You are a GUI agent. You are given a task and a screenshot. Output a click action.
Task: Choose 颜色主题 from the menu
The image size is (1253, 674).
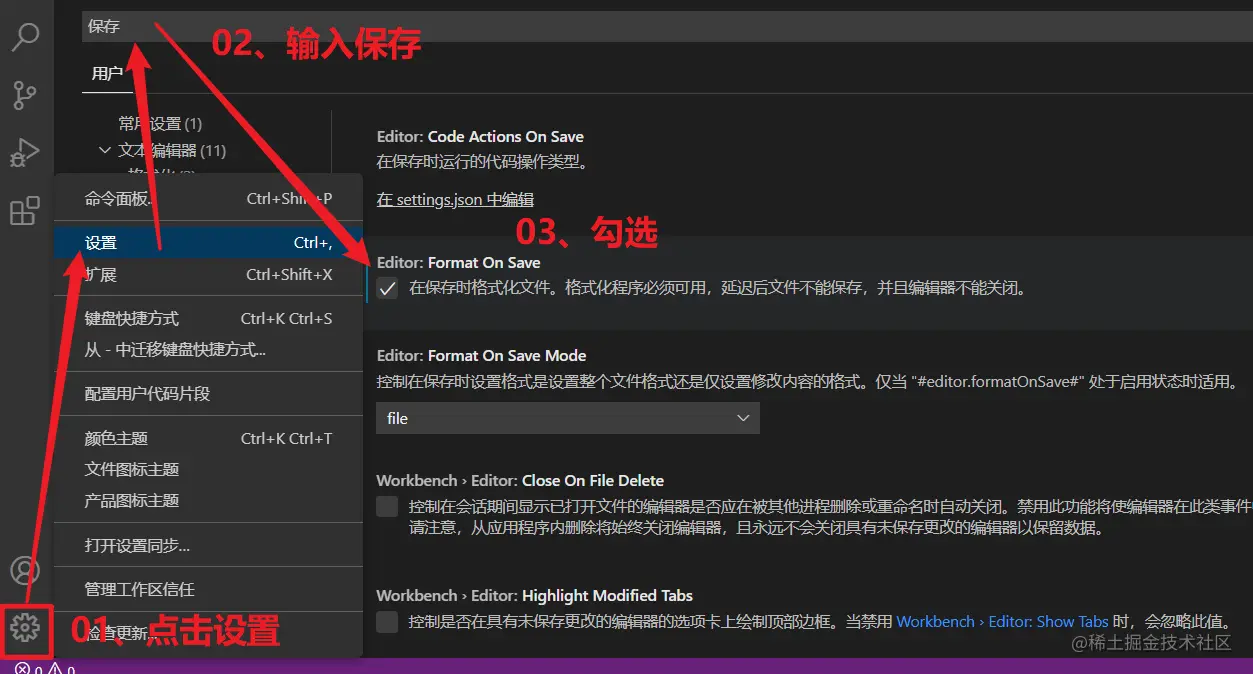pos(208,438)
